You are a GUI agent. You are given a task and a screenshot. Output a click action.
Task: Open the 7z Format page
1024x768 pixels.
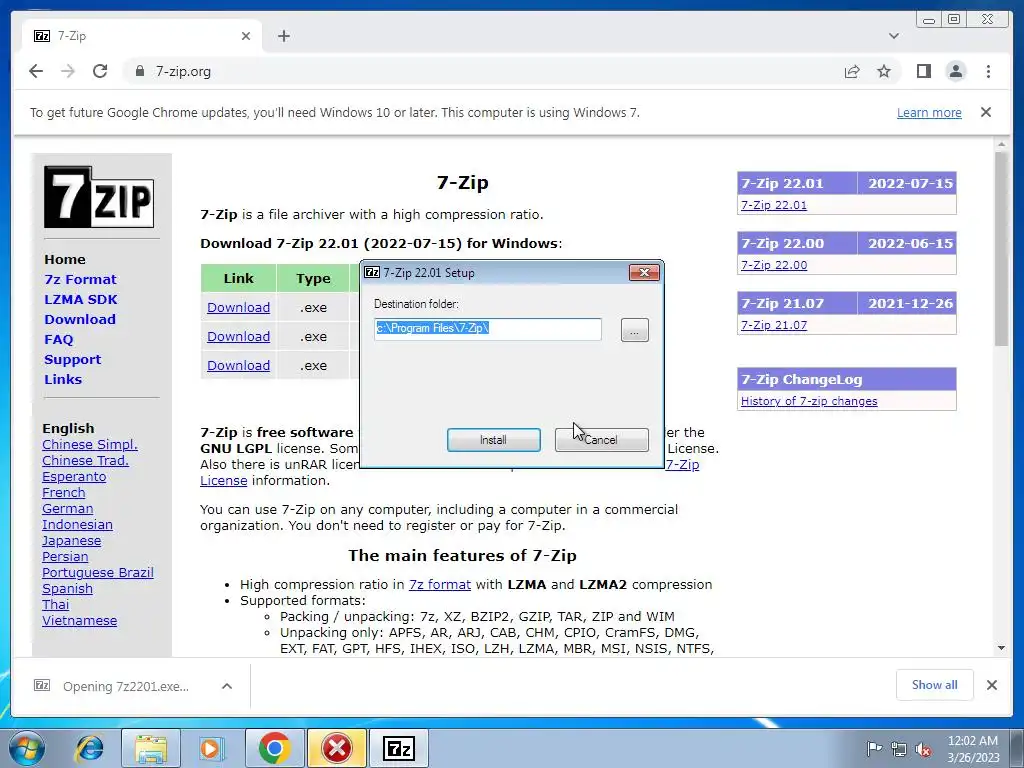coord(80,279)
